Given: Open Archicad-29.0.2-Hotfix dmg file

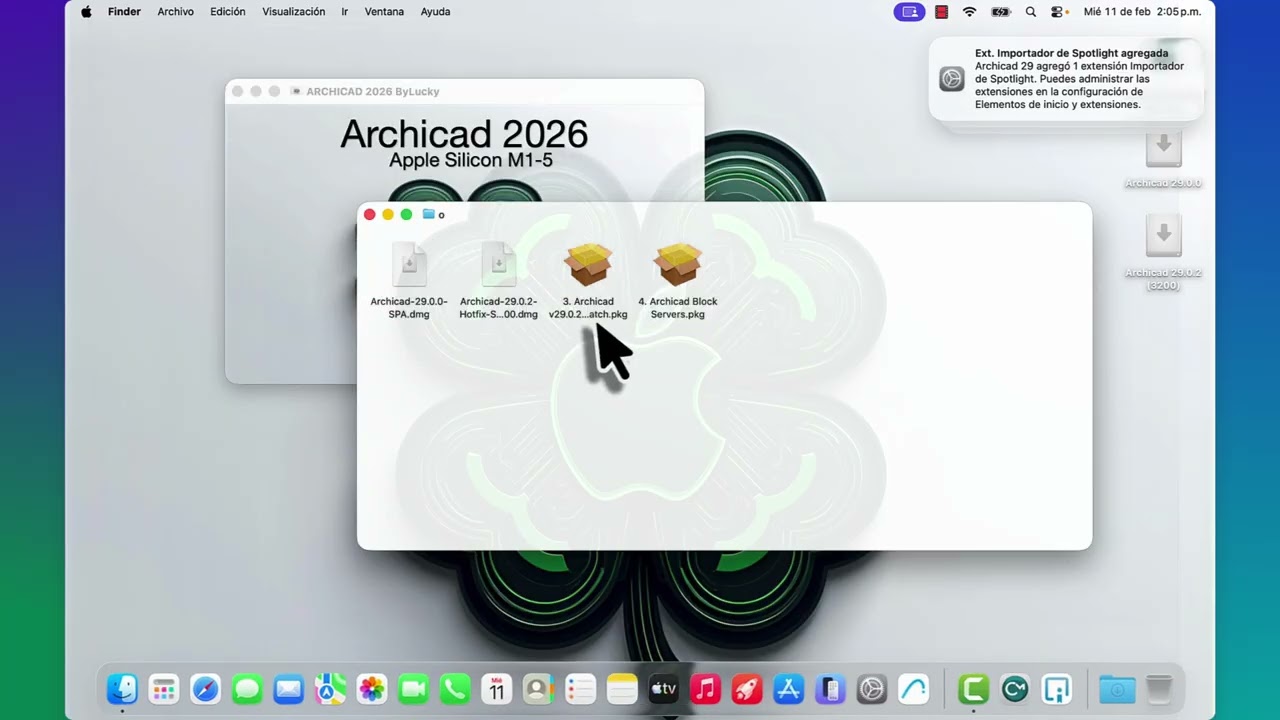Looking at the screenshot, I should 498,282.
